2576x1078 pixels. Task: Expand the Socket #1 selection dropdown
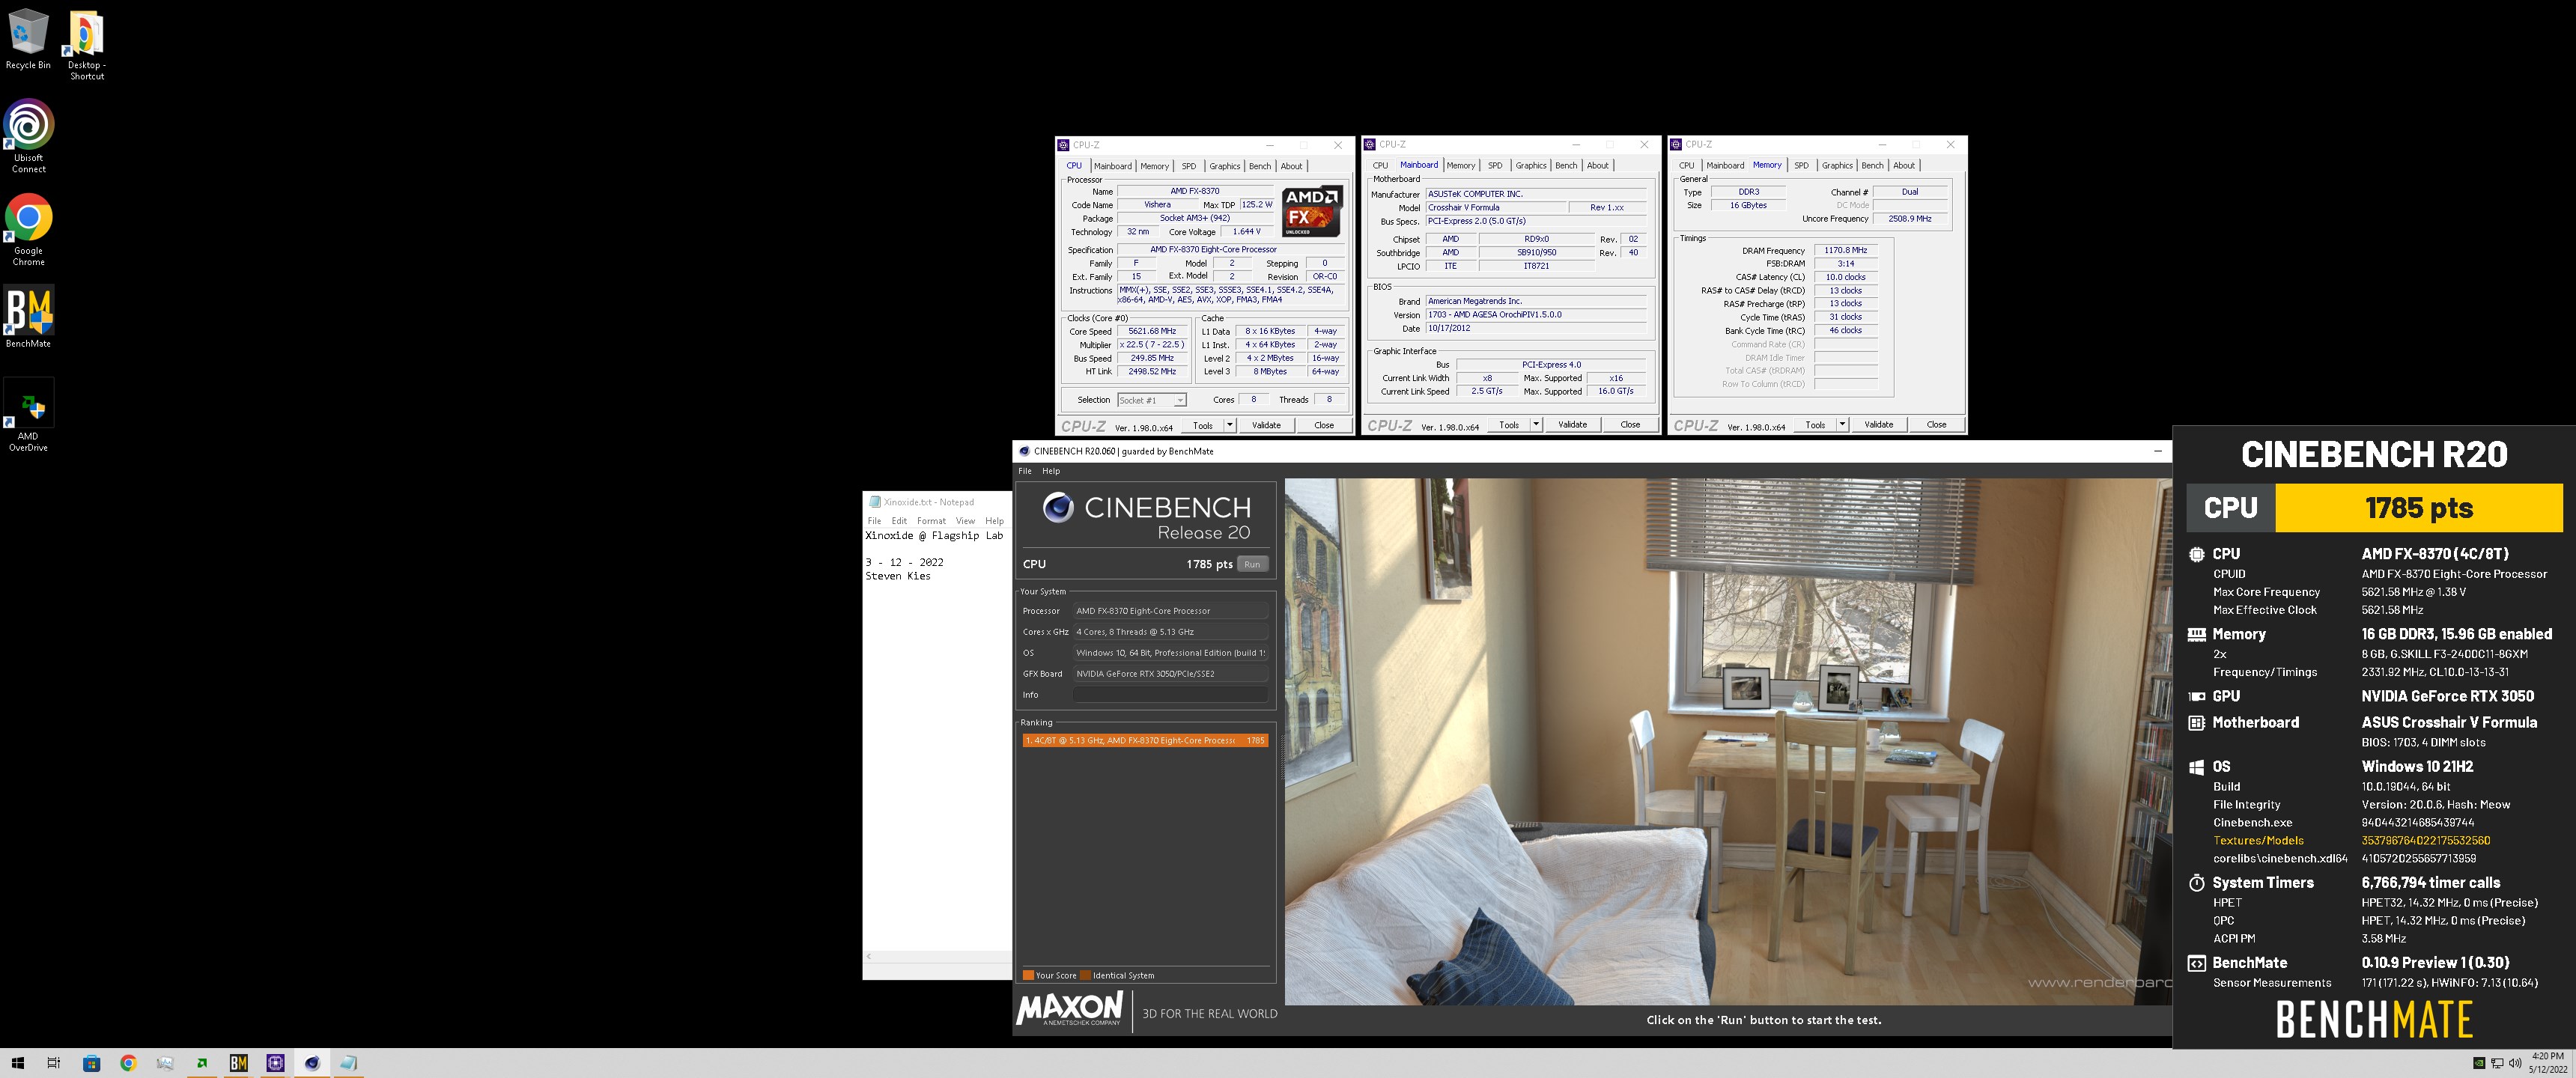(x=1180, y=400)
